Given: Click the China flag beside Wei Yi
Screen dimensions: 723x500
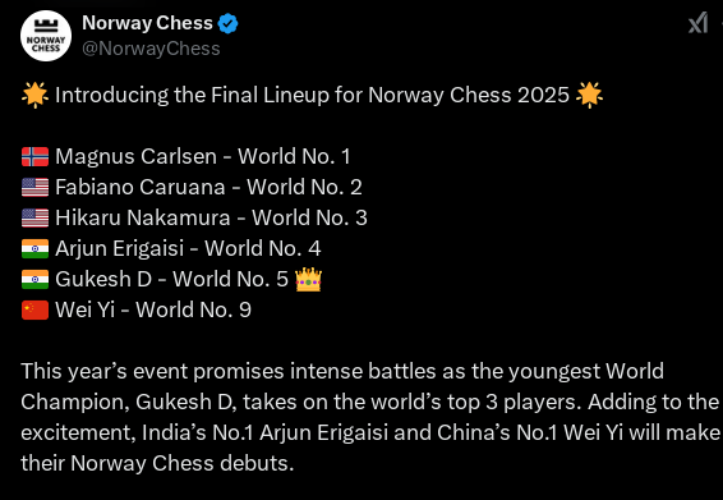Looking at the screenshot, I should (x=34, y=310).
